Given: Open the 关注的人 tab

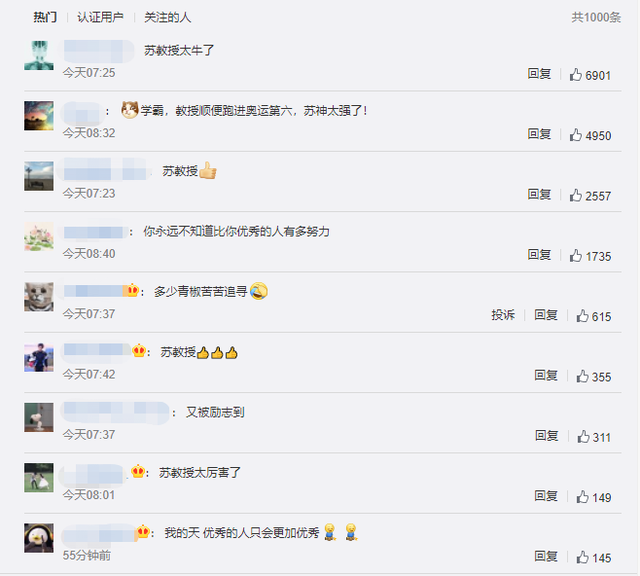Looking at the screenshot, I should click(167, 17).
